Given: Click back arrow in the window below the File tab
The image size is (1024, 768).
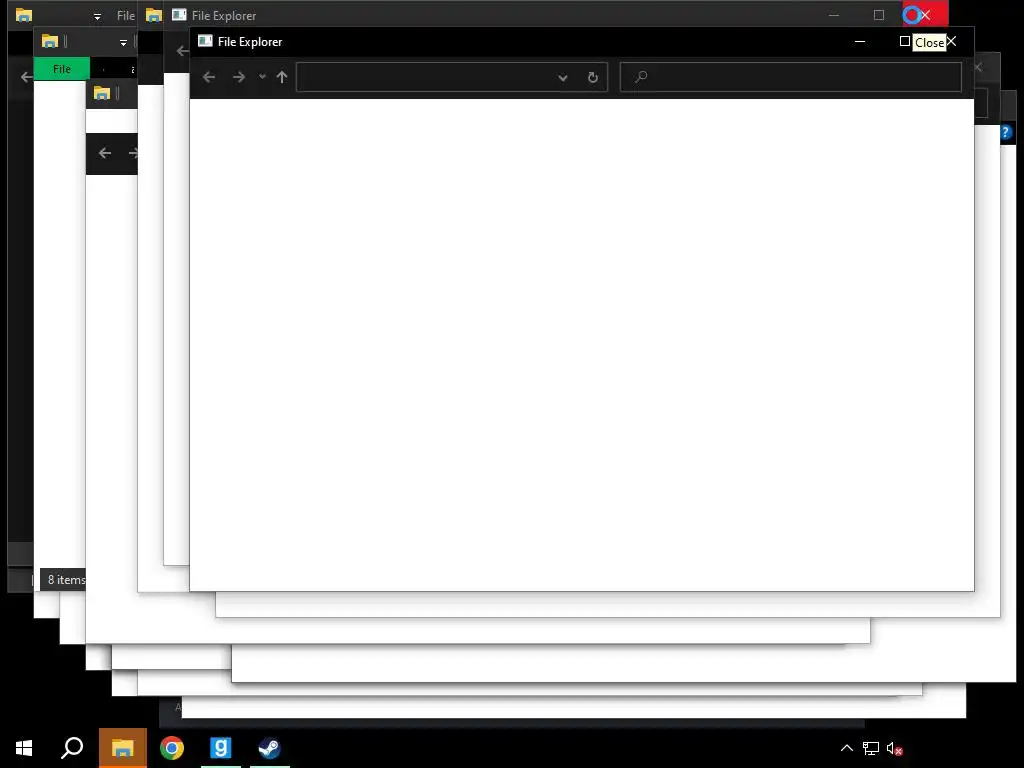Looking at the screenshot, I should pos(104,153).
